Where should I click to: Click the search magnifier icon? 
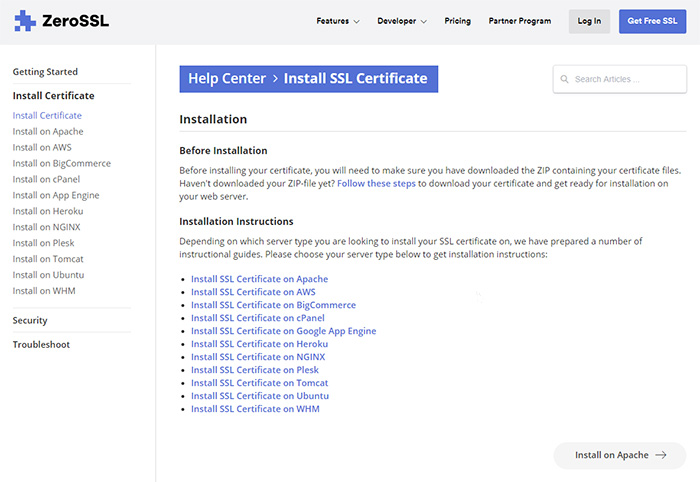(564, 79)
